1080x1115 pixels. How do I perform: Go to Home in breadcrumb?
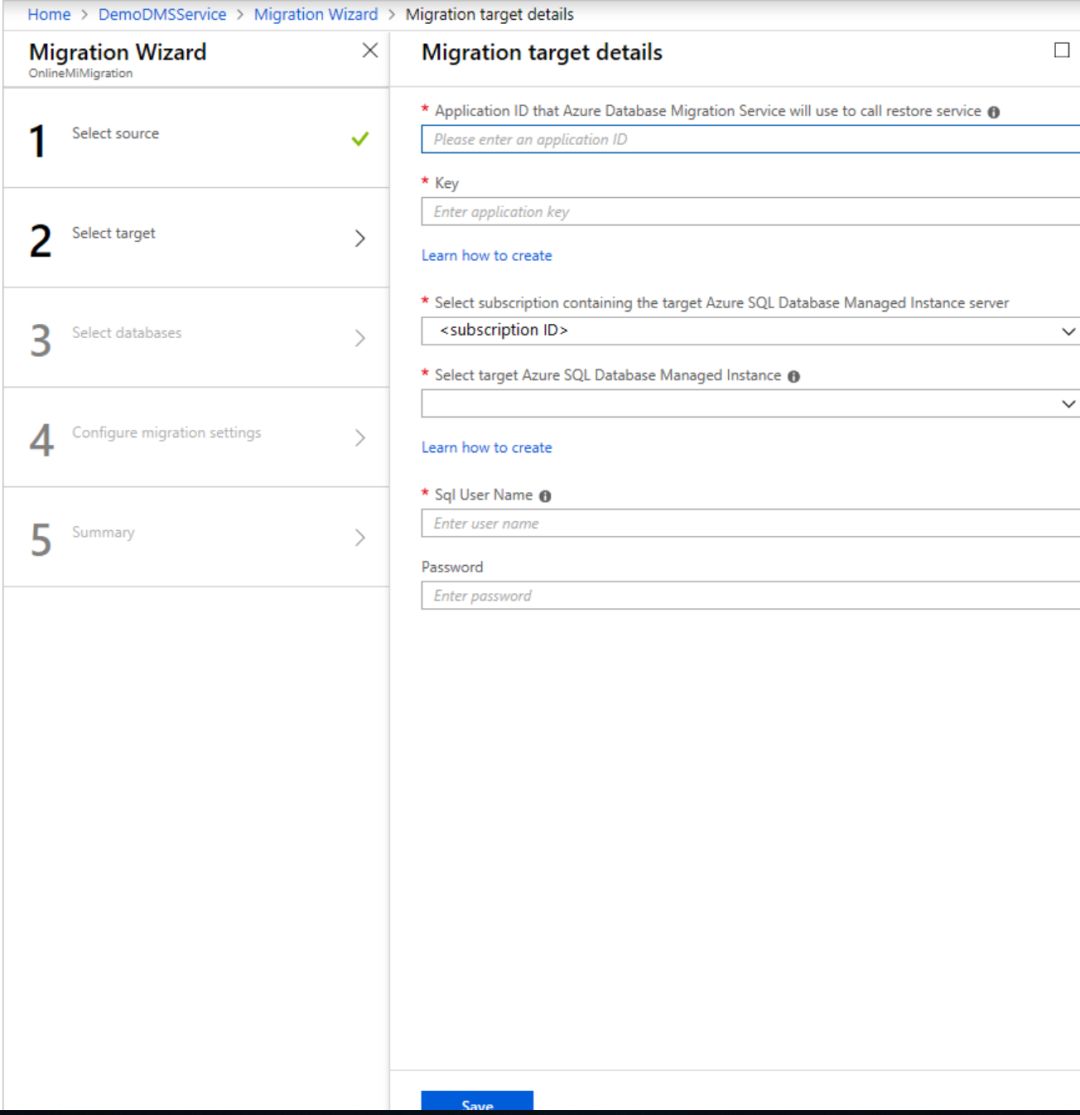click(49, 14)
